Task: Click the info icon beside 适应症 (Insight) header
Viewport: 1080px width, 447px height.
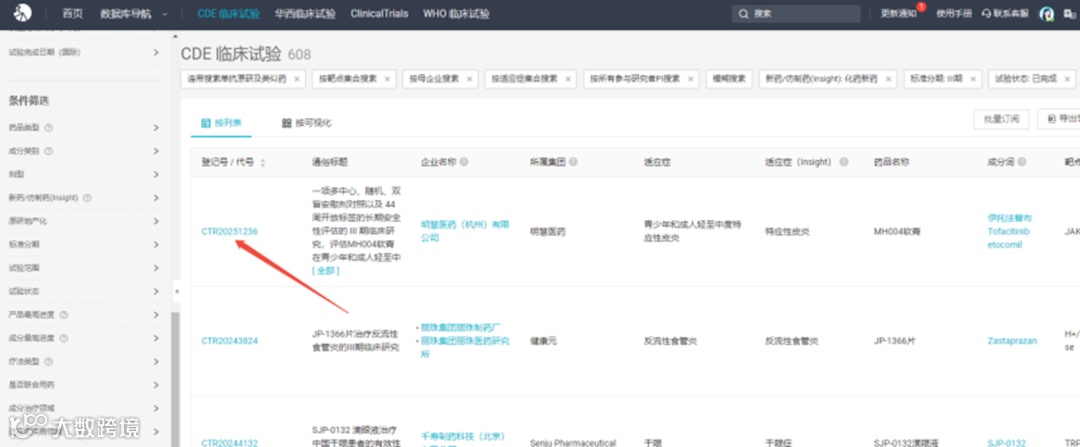Action: 843,163
